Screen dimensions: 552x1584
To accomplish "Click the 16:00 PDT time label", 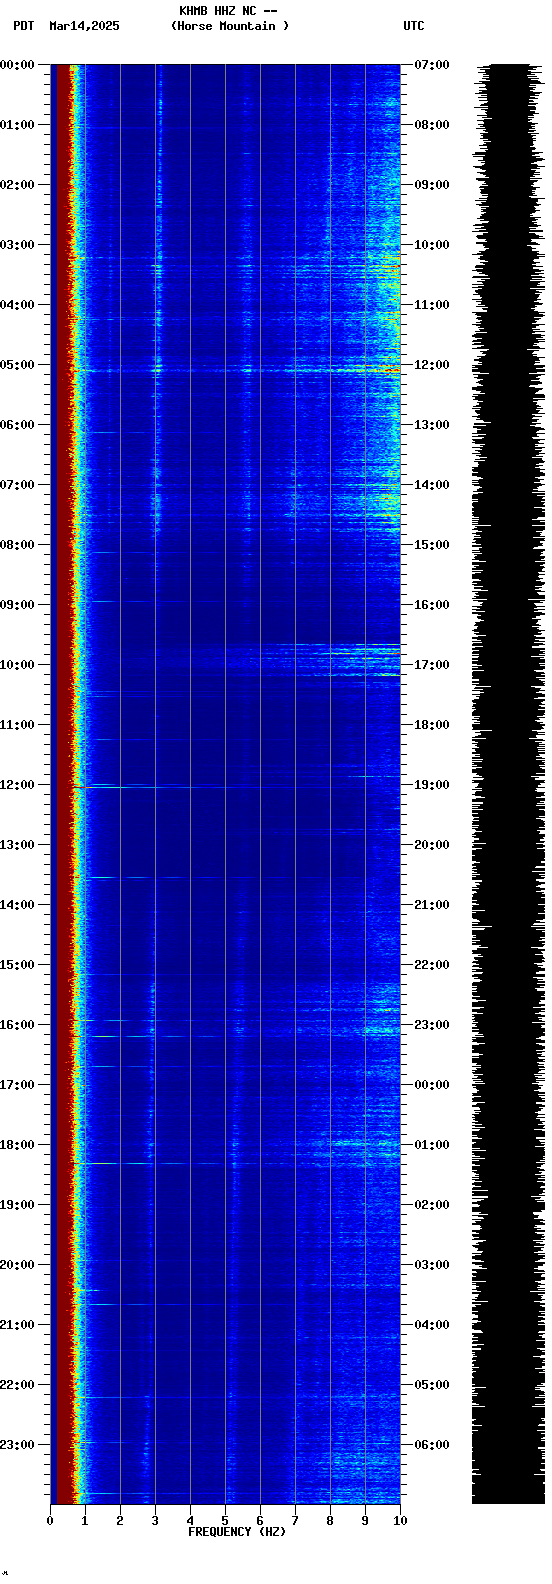I will 17,1025.
